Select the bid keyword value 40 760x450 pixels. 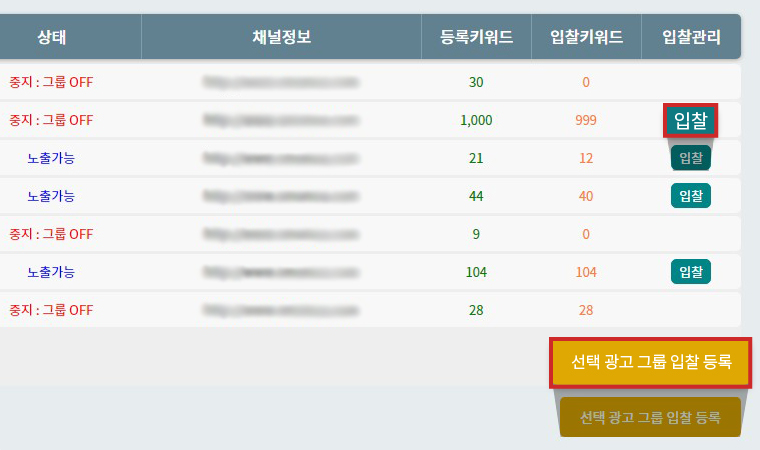click(586, 196)
